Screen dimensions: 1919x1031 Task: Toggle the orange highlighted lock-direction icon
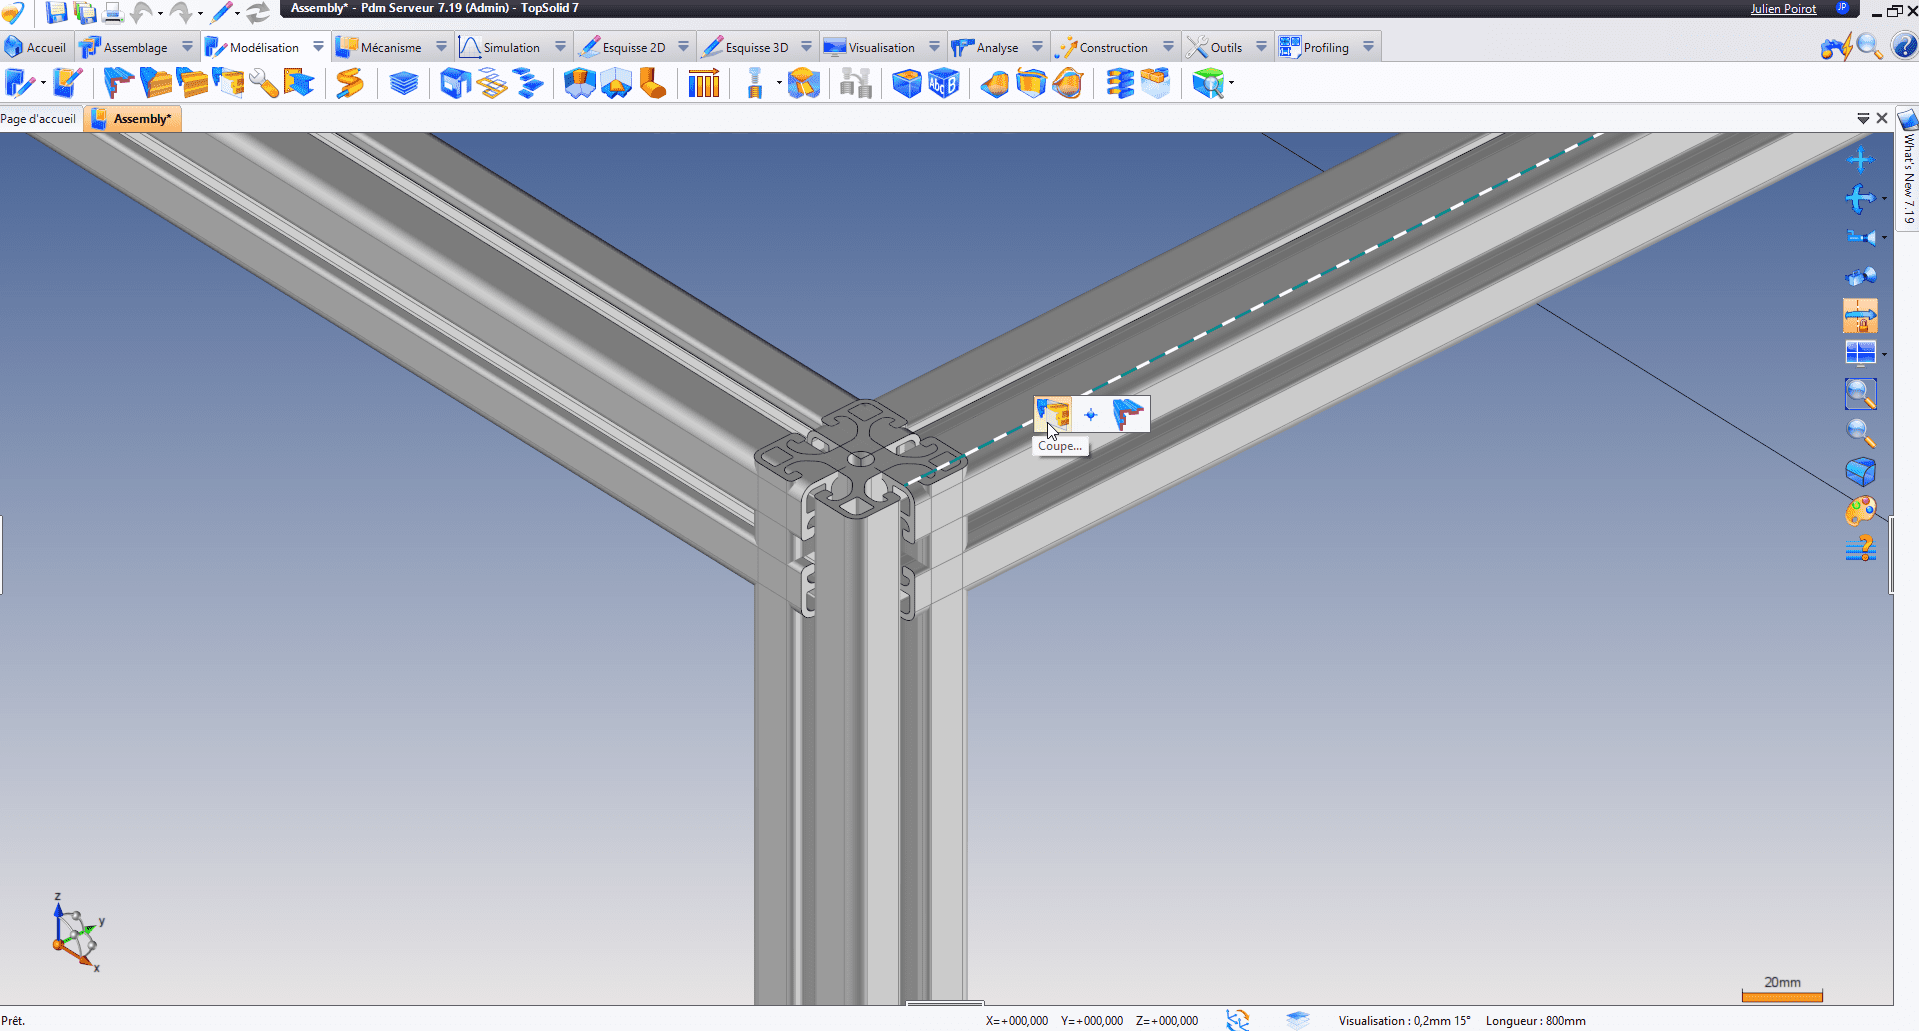tap(1860, 316)
